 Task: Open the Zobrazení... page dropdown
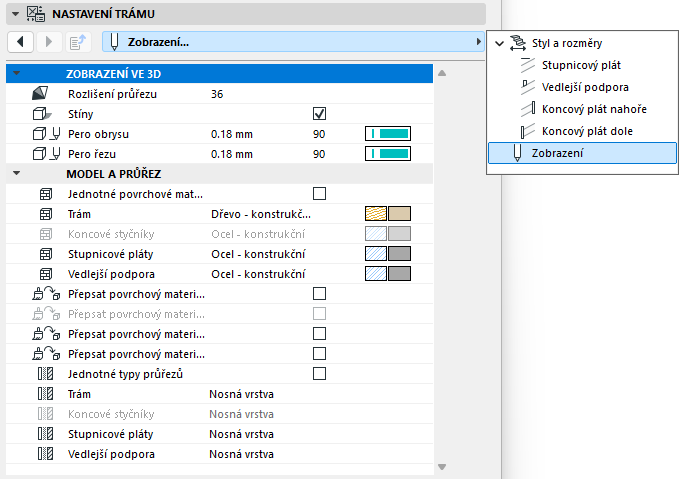[x=293, y=42]
